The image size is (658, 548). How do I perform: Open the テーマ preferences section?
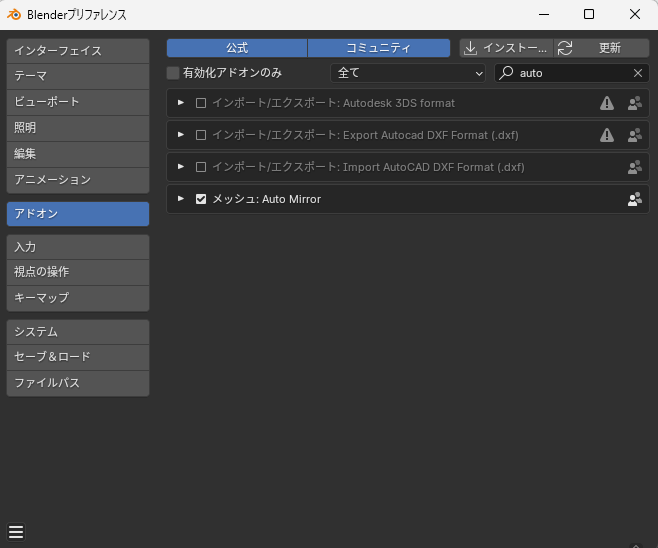78,76
